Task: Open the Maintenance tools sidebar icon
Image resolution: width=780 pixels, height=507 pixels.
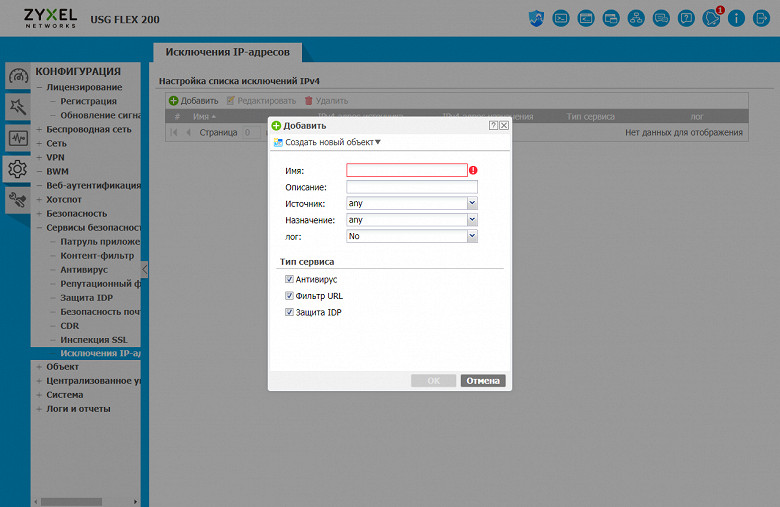Action: point(18,200)
